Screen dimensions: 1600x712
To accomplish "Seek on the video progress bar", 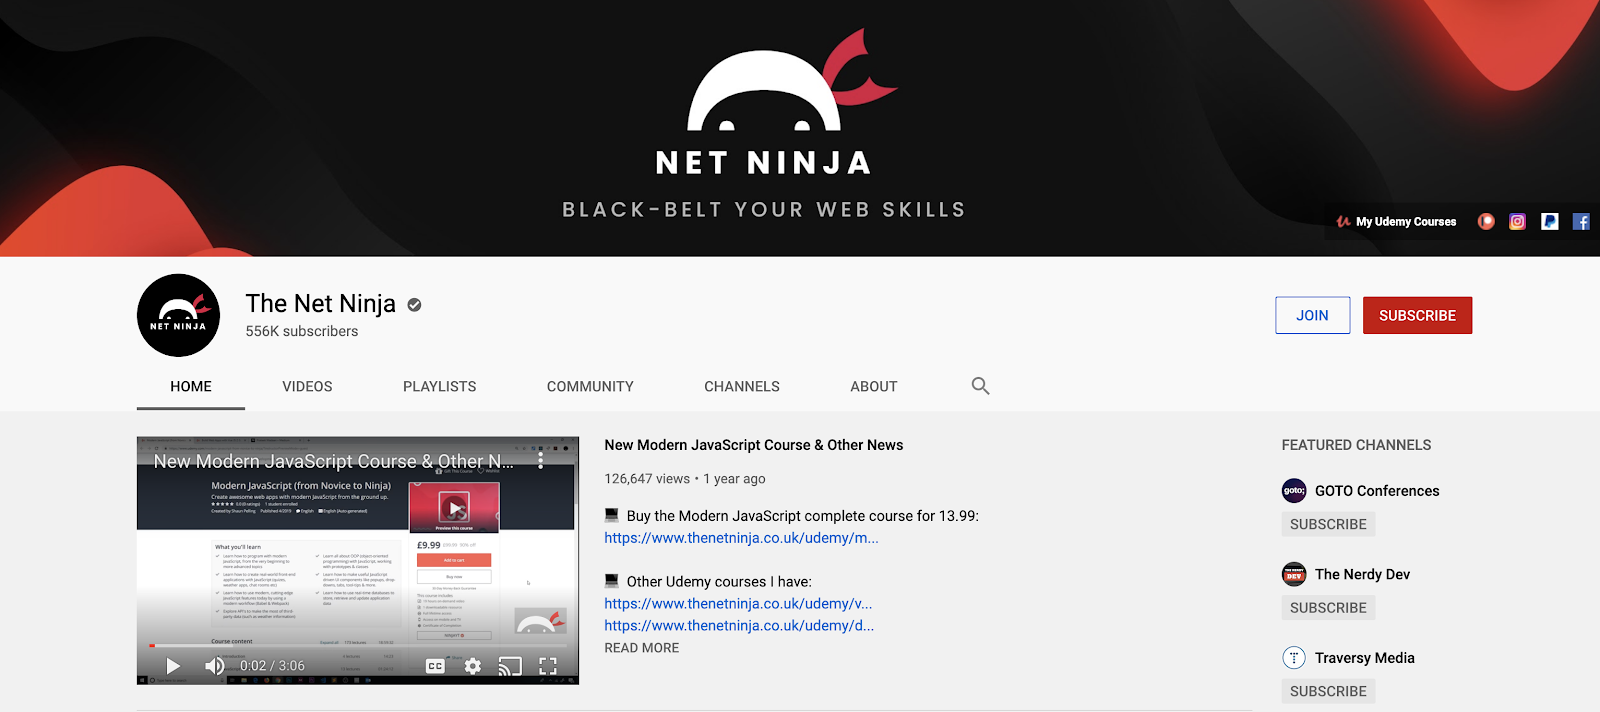I will click(358, 645).
